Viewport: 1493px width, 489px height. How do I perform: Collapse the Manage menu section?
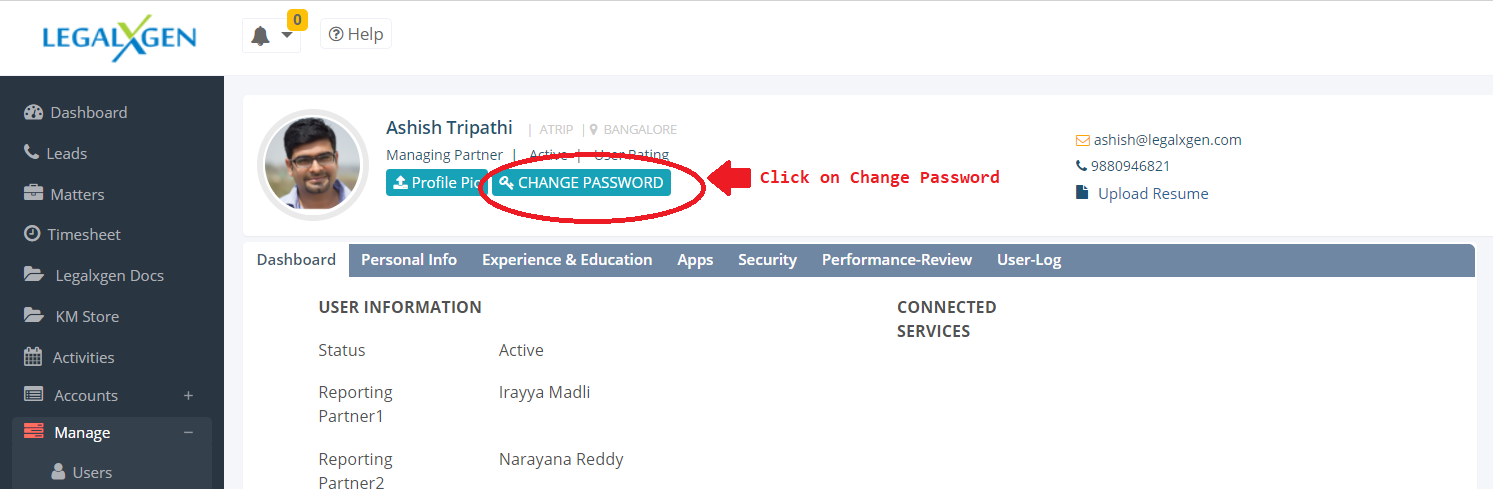pos(188,433)
